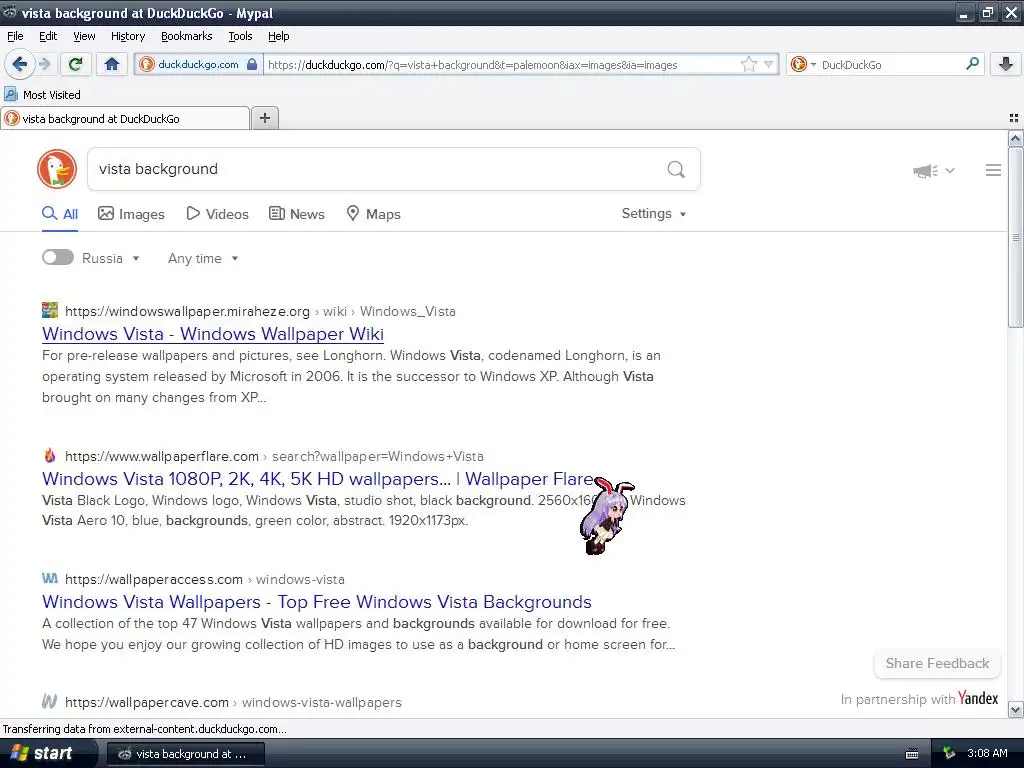Open Top Free Windows Vista Backgrounds result
Image resolution: width=1024 pixels, height=768 pixels.
click(x=317, y=601)
